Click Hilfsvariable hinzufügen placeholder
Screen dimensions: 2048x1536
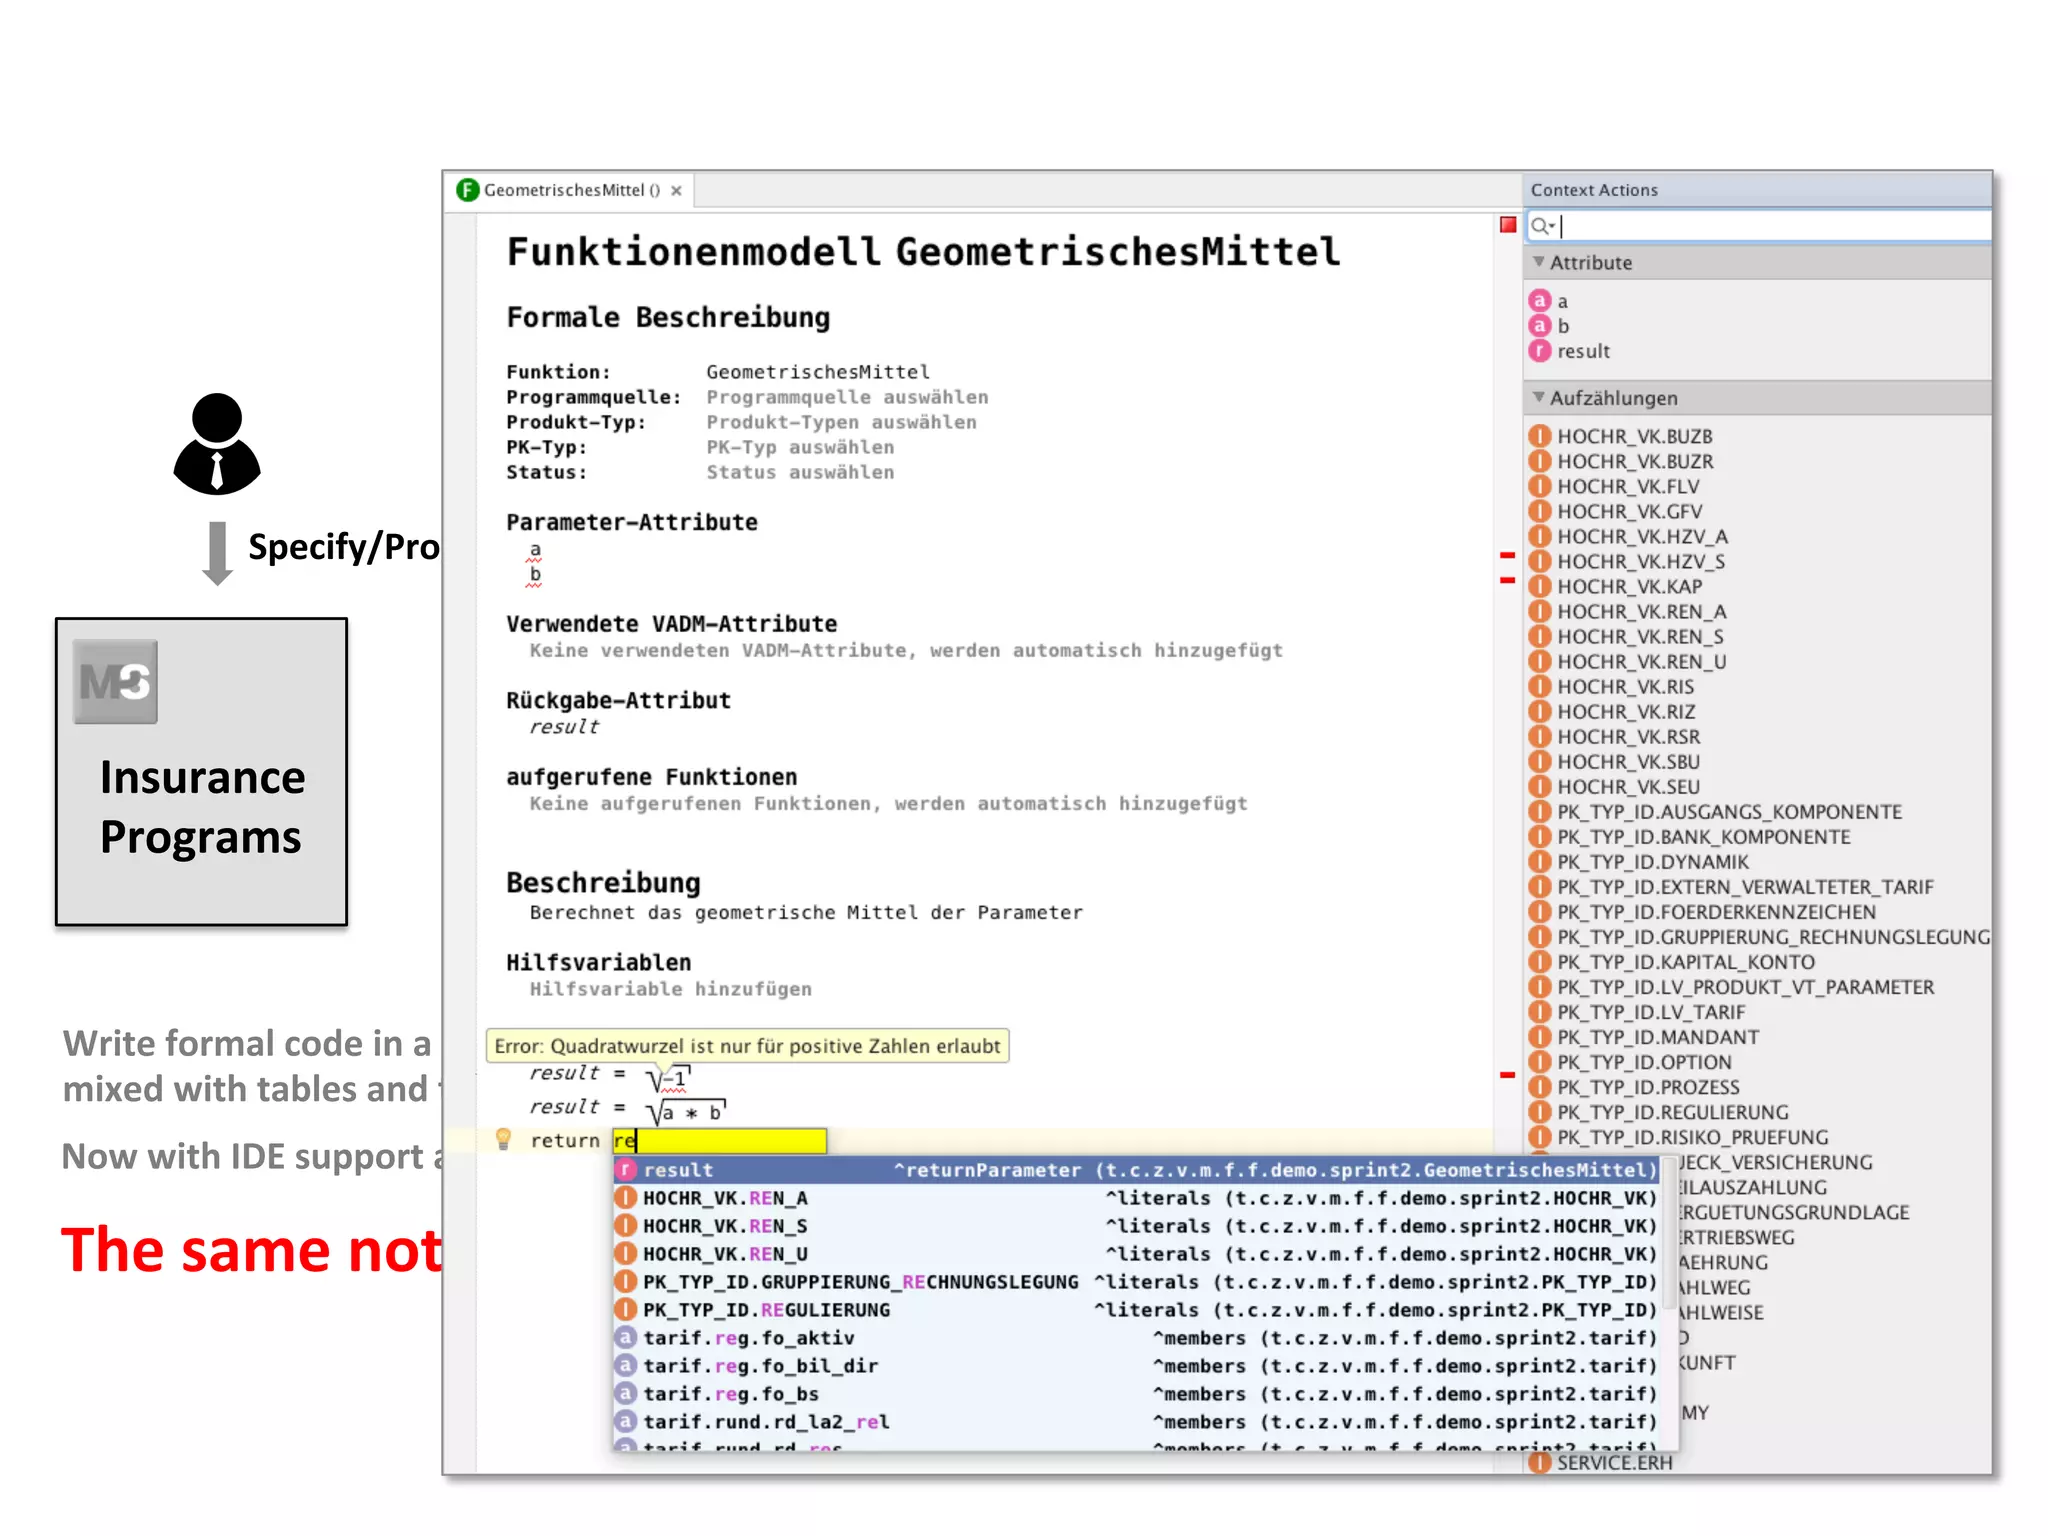(670, 989)
